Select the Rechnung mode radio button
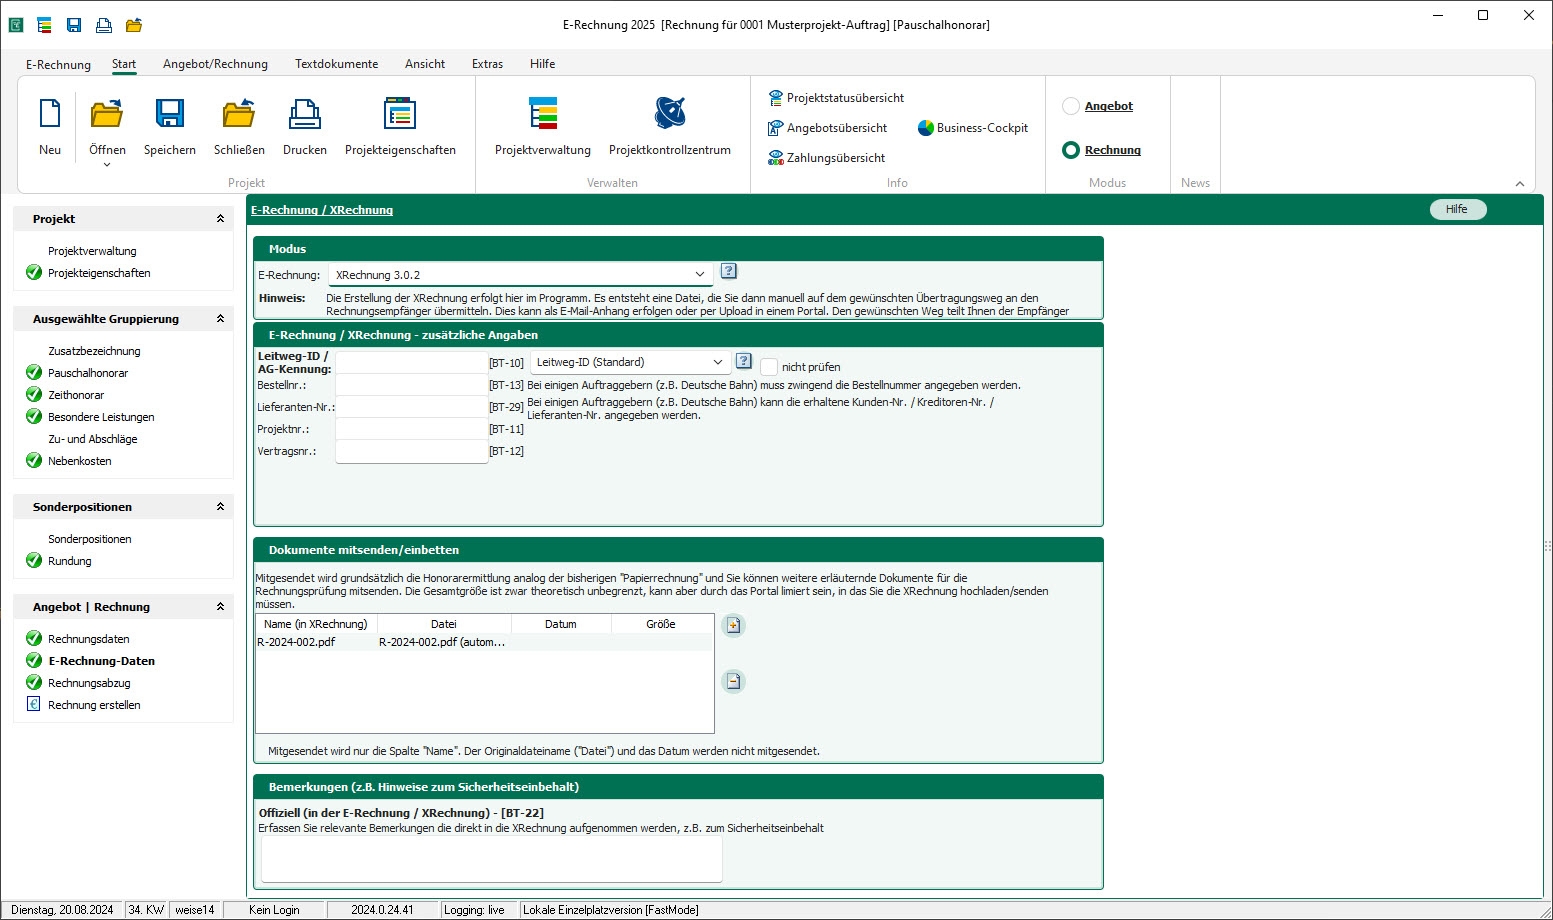The width and height of the screenshot is (1553, 920). click(x=1071, y=150)
